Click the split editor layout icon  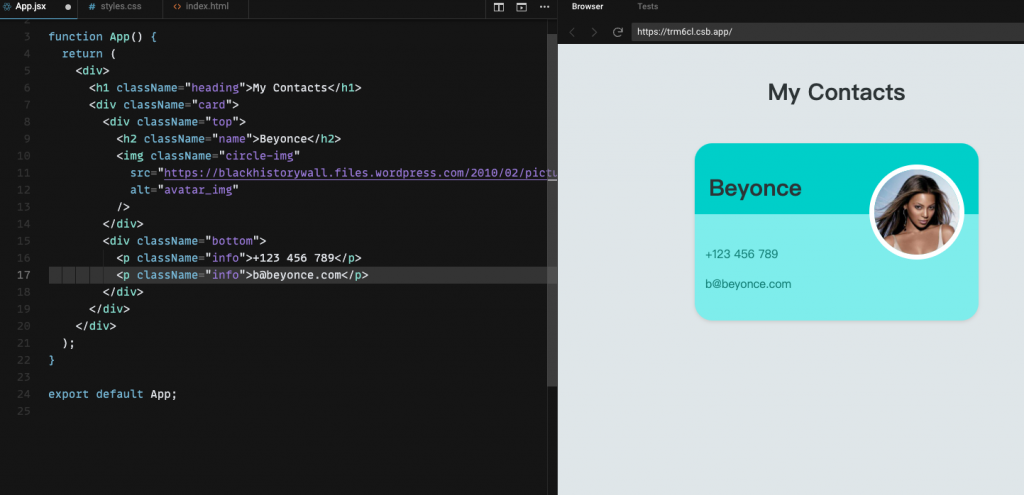(499, 7)
